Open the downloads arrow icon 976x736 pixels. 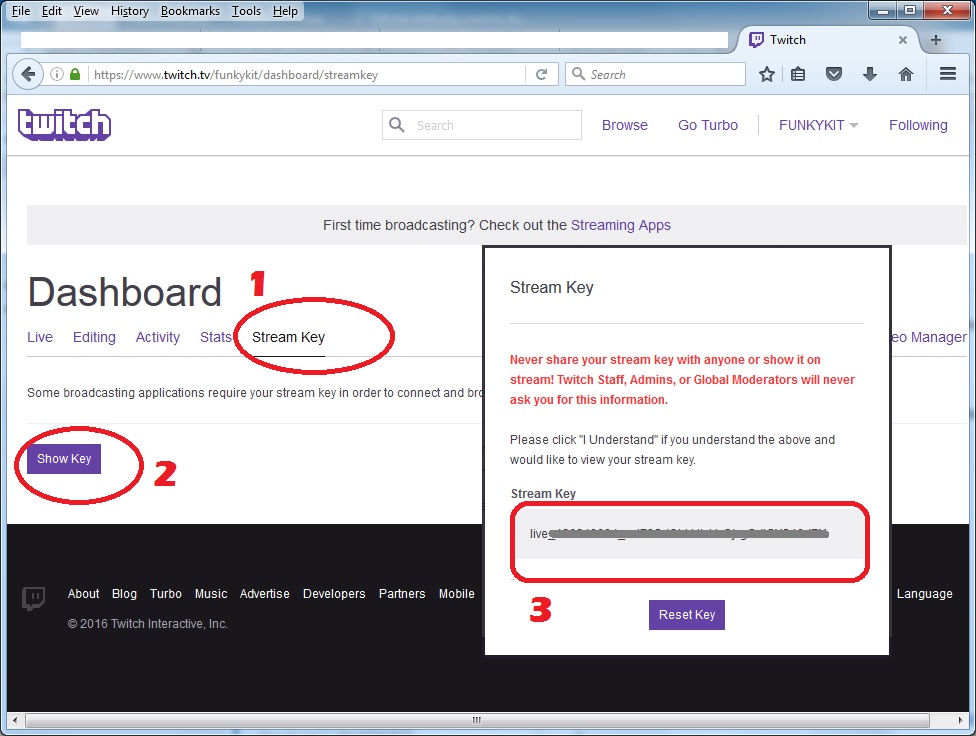(x=870, y=75)
